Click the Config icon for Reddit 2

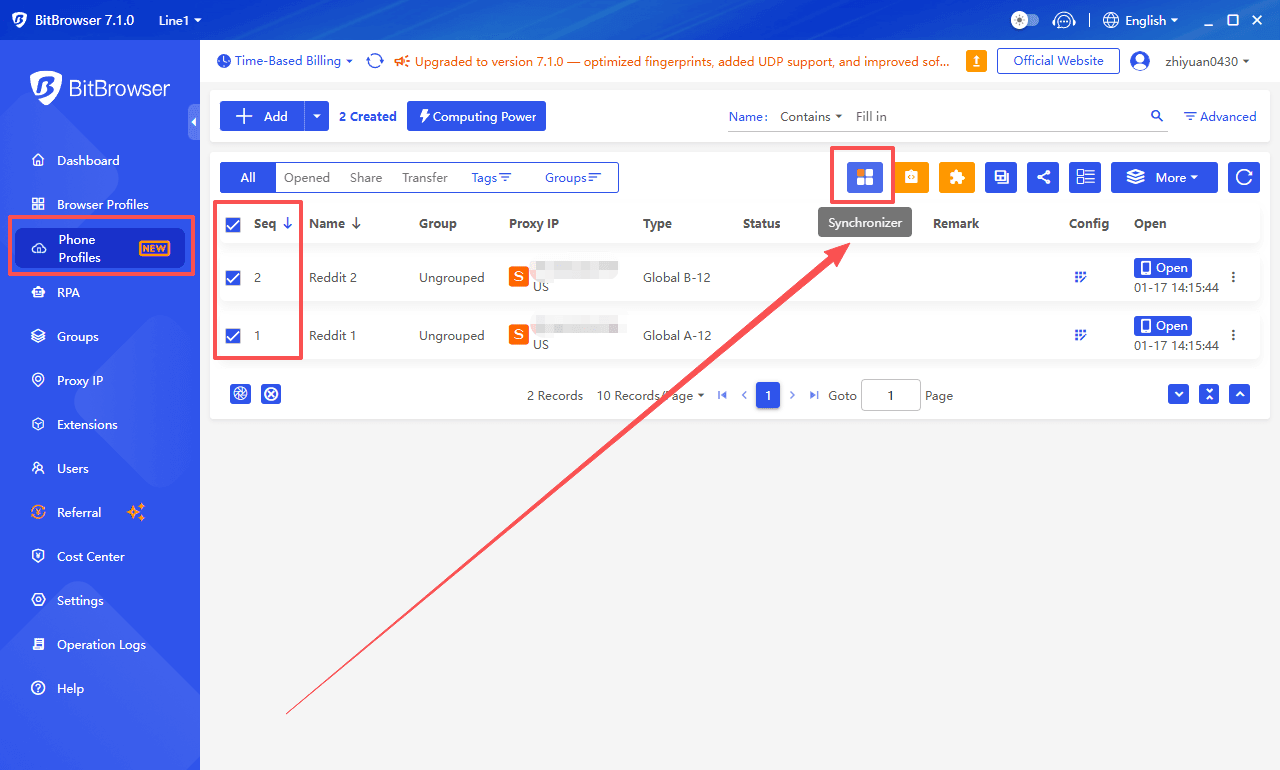coord(1081,277)
